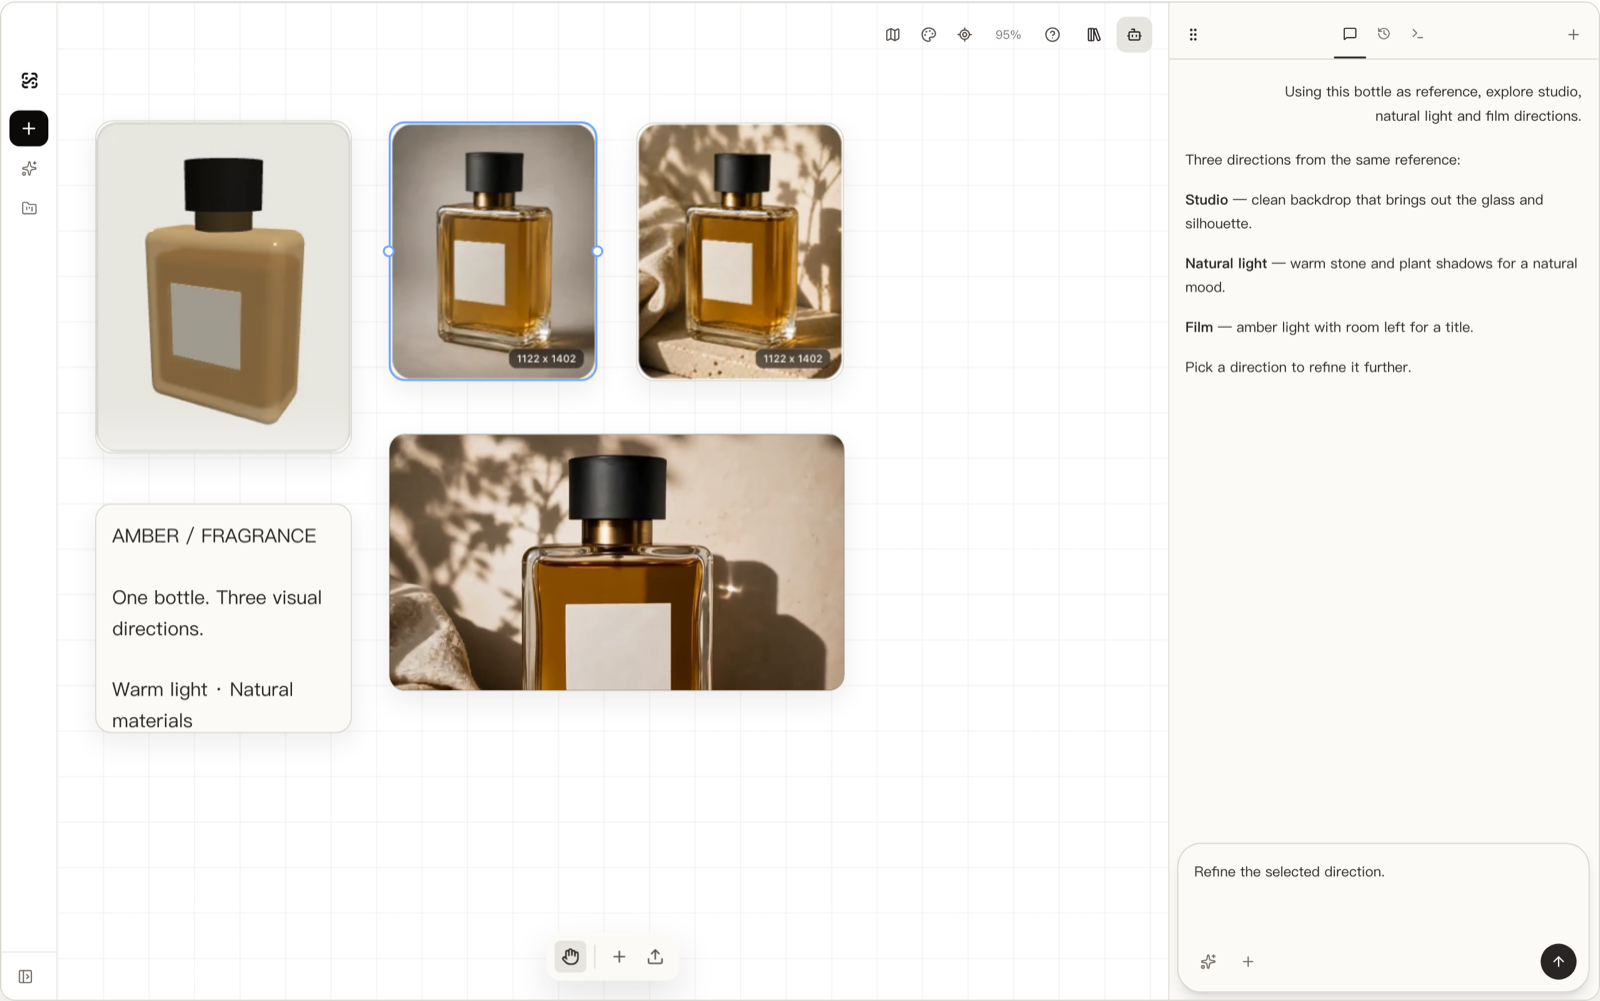Click 'Pick a direction to refine it further.' text
Image resolution: width=1600 pixels, height=1001 pixels.
[x=1298, y=367]
